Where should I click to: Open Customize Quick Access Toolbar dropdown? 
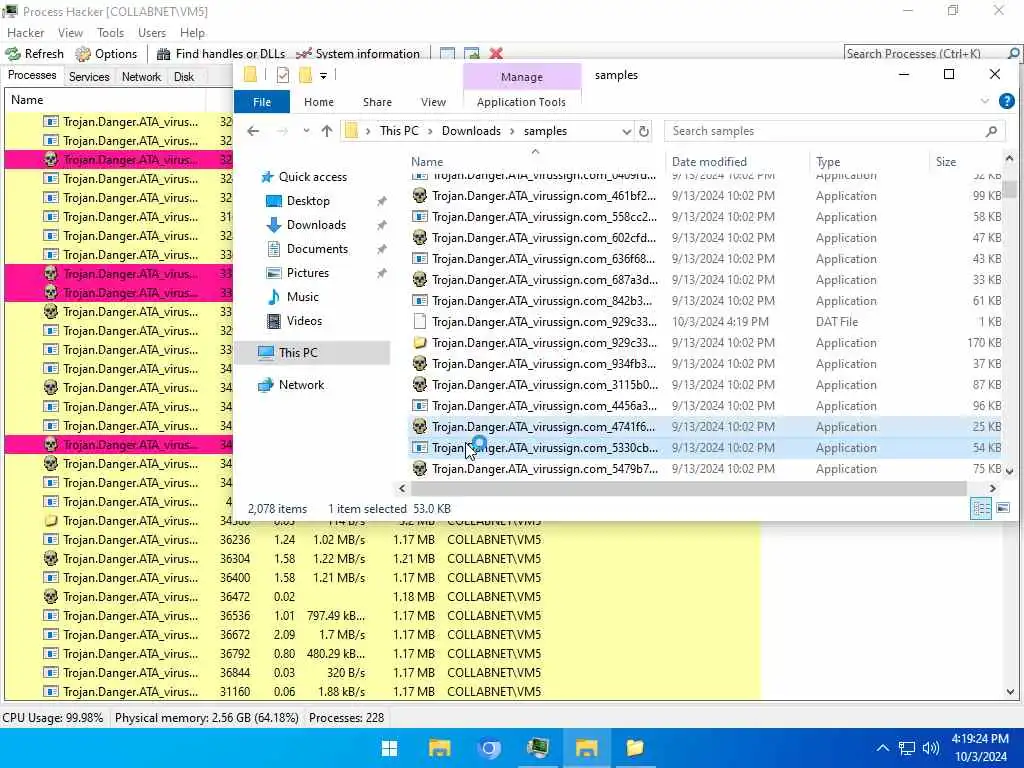(323, 76)
